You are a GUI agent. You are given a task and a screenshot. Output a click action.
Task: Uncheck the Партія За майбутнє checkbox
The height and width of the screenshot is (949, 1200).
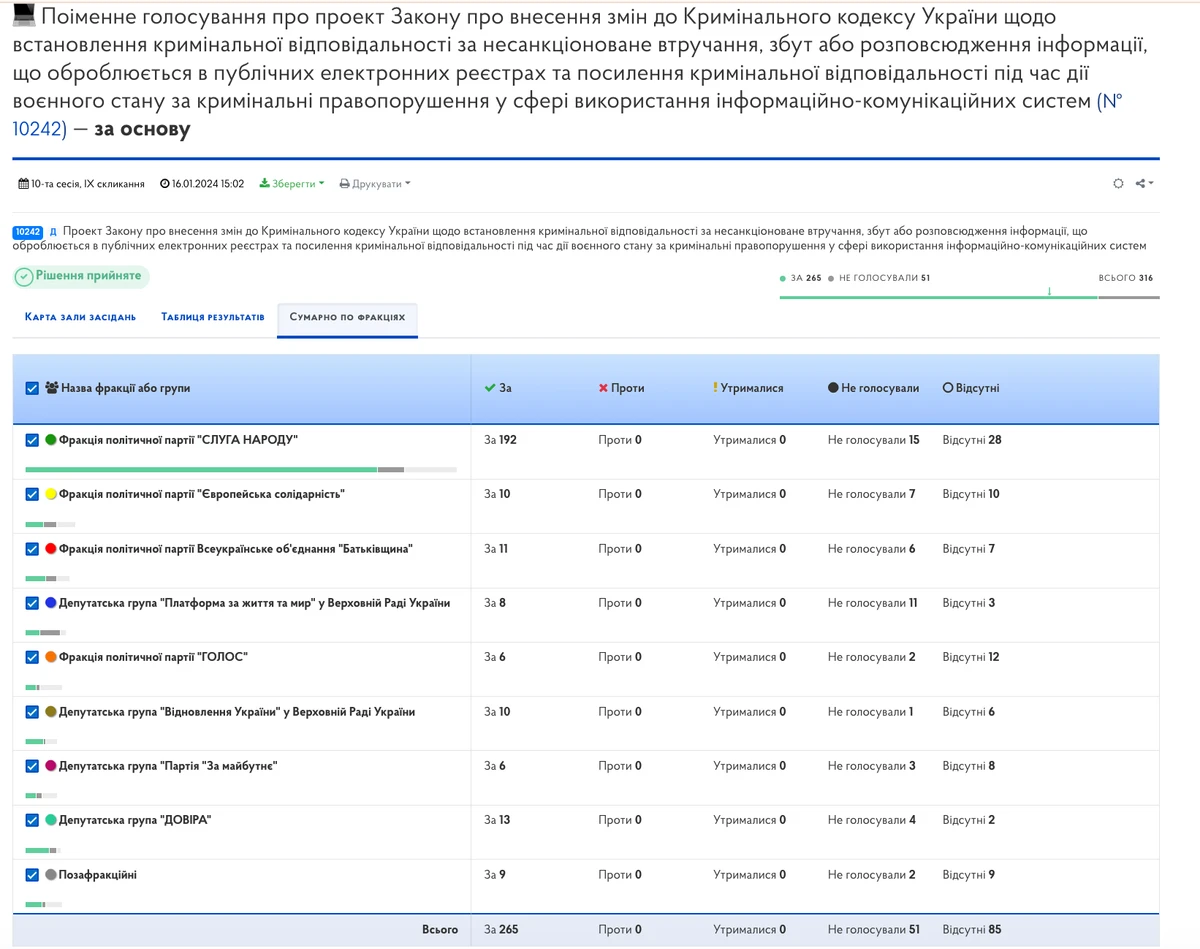(32, 766)
